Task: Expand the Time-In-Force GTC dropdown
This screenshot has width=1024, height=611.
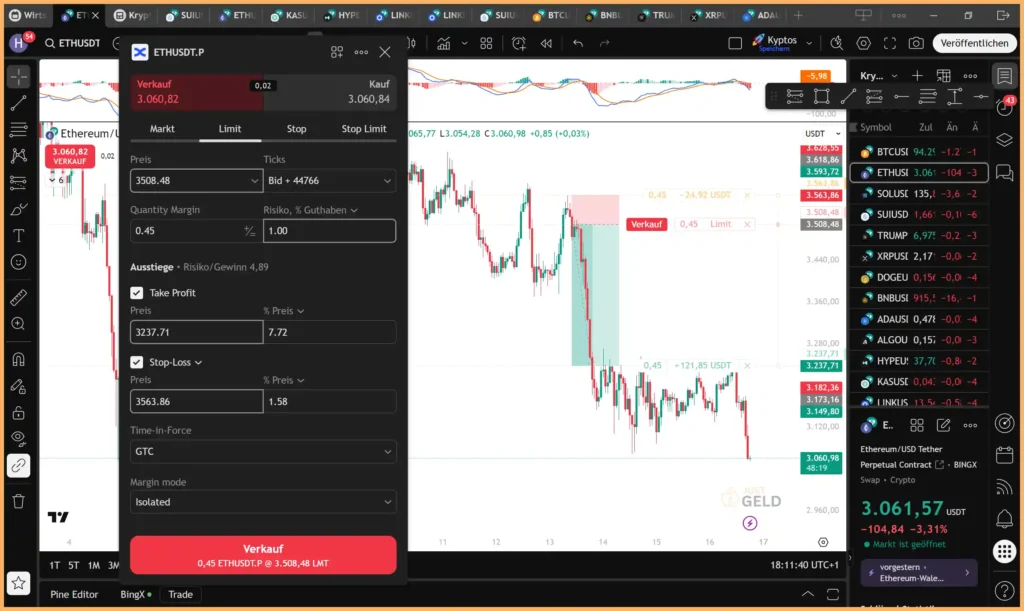Action: (263, 452)
